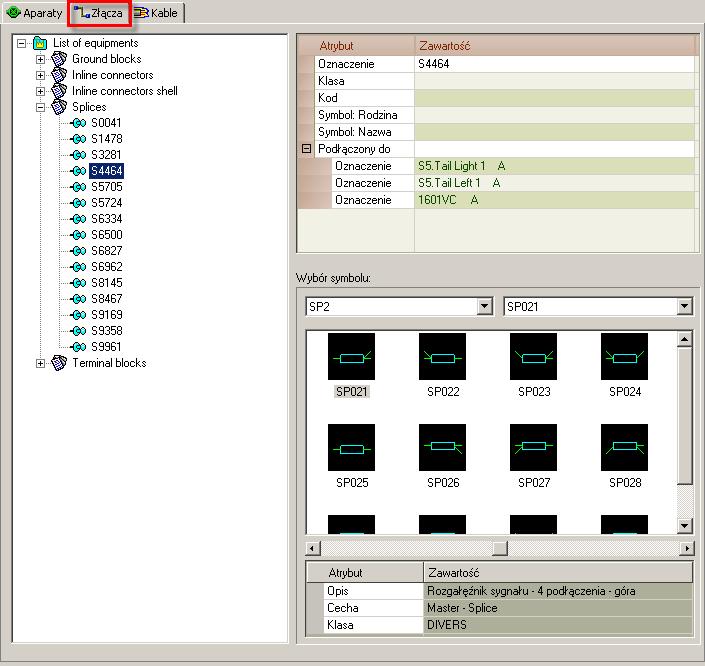Image resolution: width=705 pixels, height=666 pixels.
Task: Click the Inline connectors shell category icon
Action: tap(59, 91)
